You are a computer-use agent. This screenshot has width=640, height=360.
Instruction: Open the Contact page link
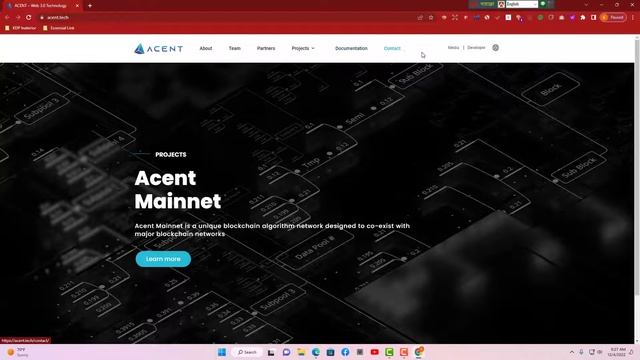pos(392,48)
